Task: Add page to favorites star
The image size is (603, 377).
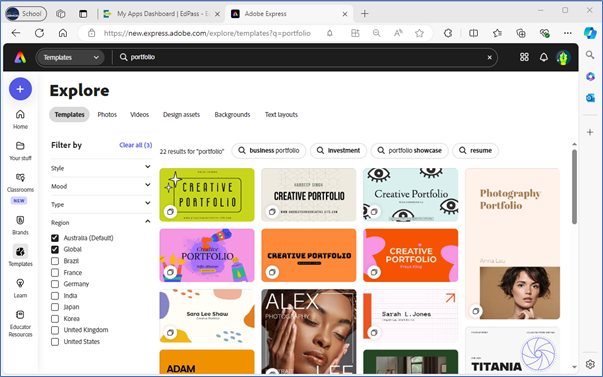Action: 419,33
